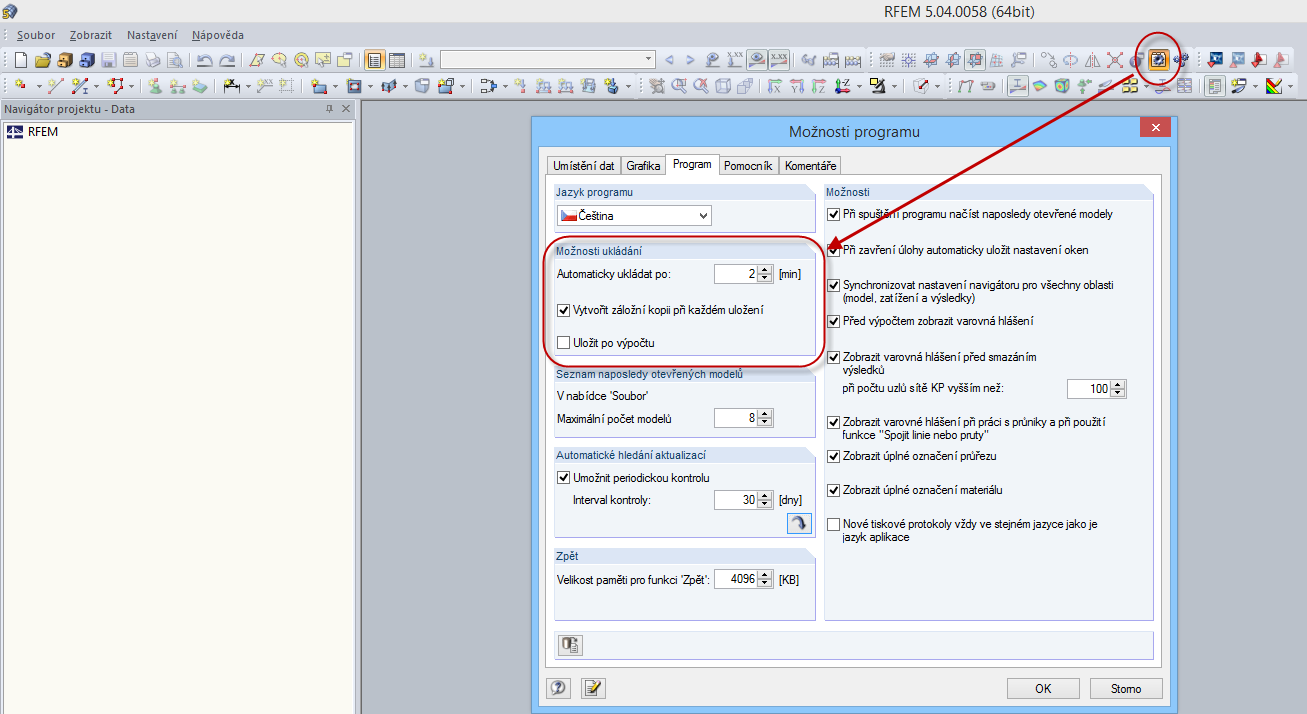
Task: Click the New node tool icon
Action: [20, 86]
